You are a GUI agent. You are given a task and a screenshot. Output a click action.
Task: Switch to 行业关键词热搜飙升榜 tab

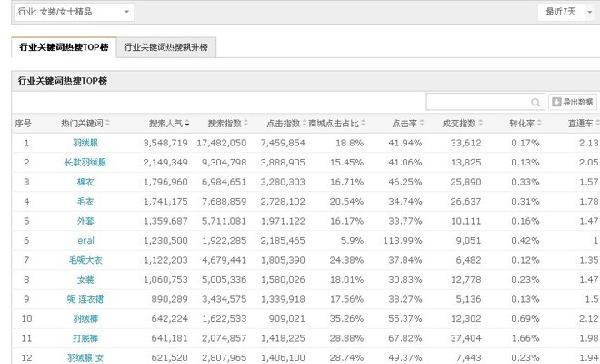pos(166,47)
